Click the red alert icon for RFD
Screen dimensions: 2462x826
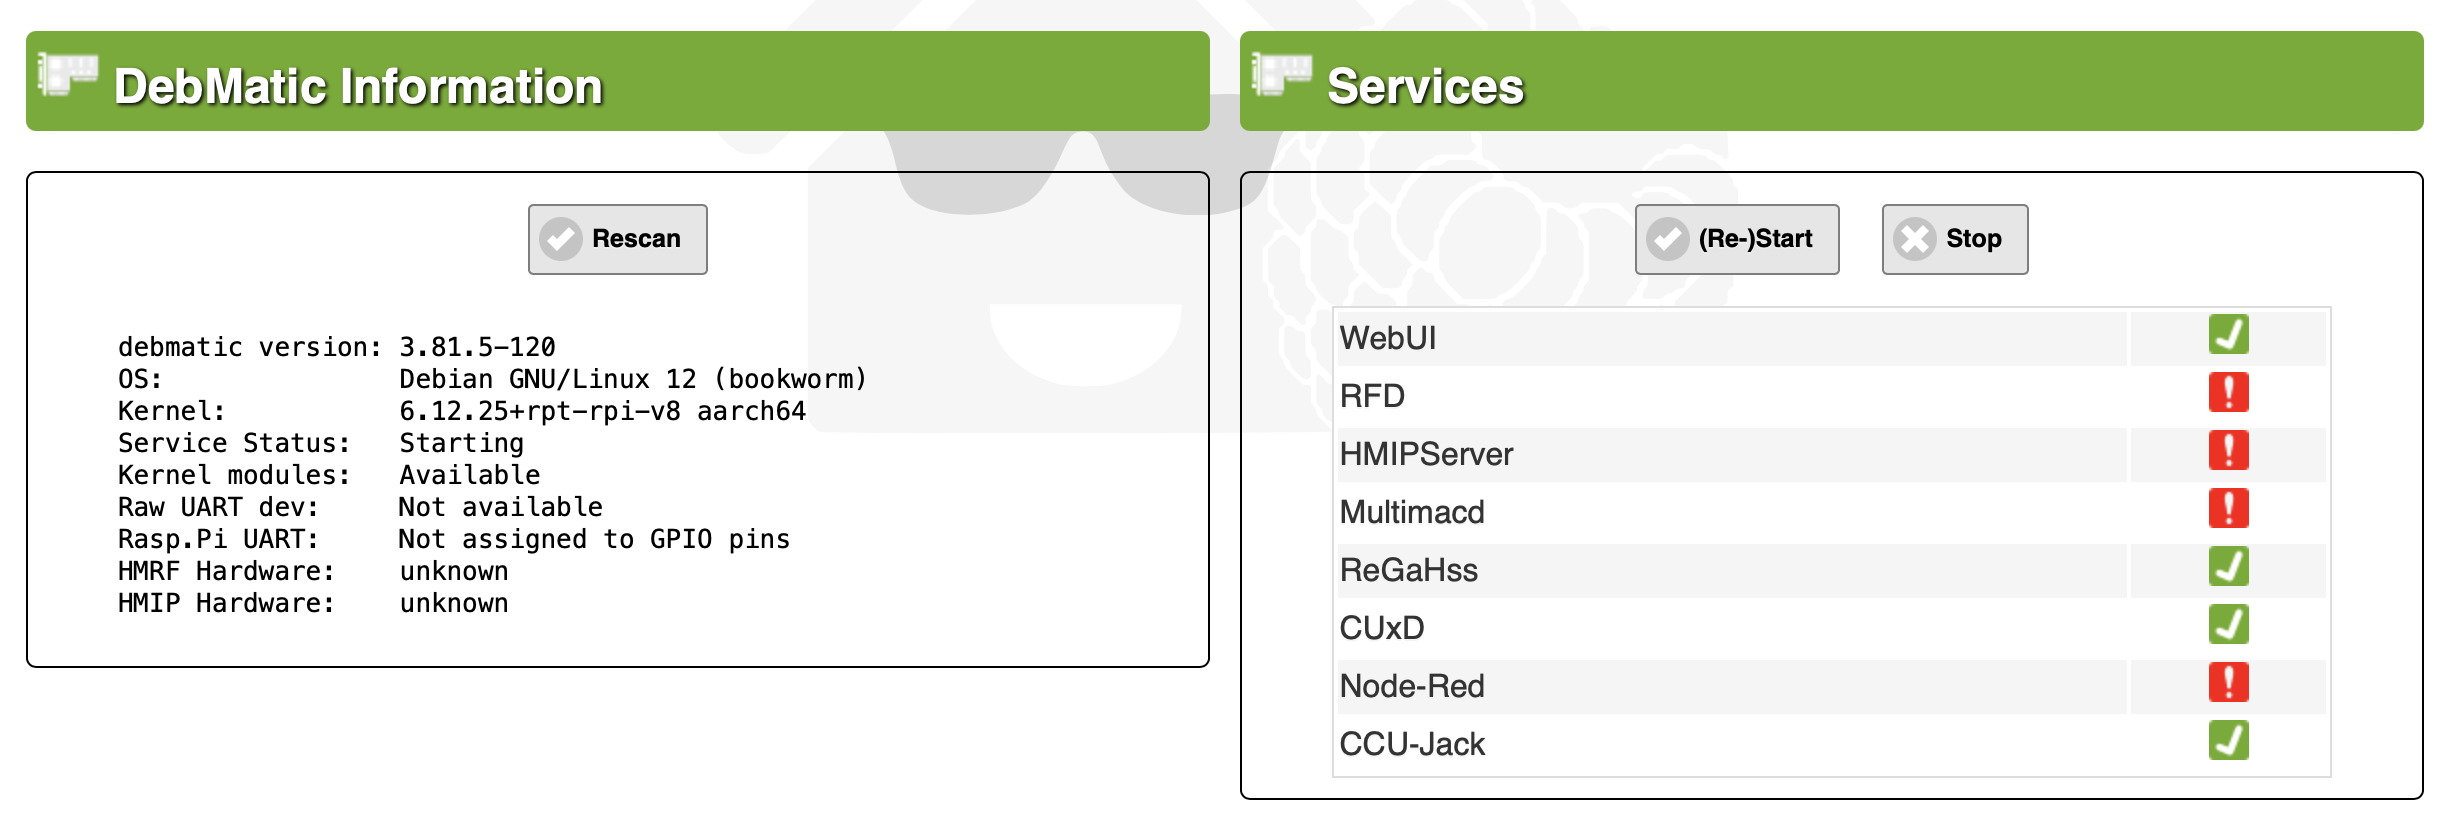(2228, 393)
